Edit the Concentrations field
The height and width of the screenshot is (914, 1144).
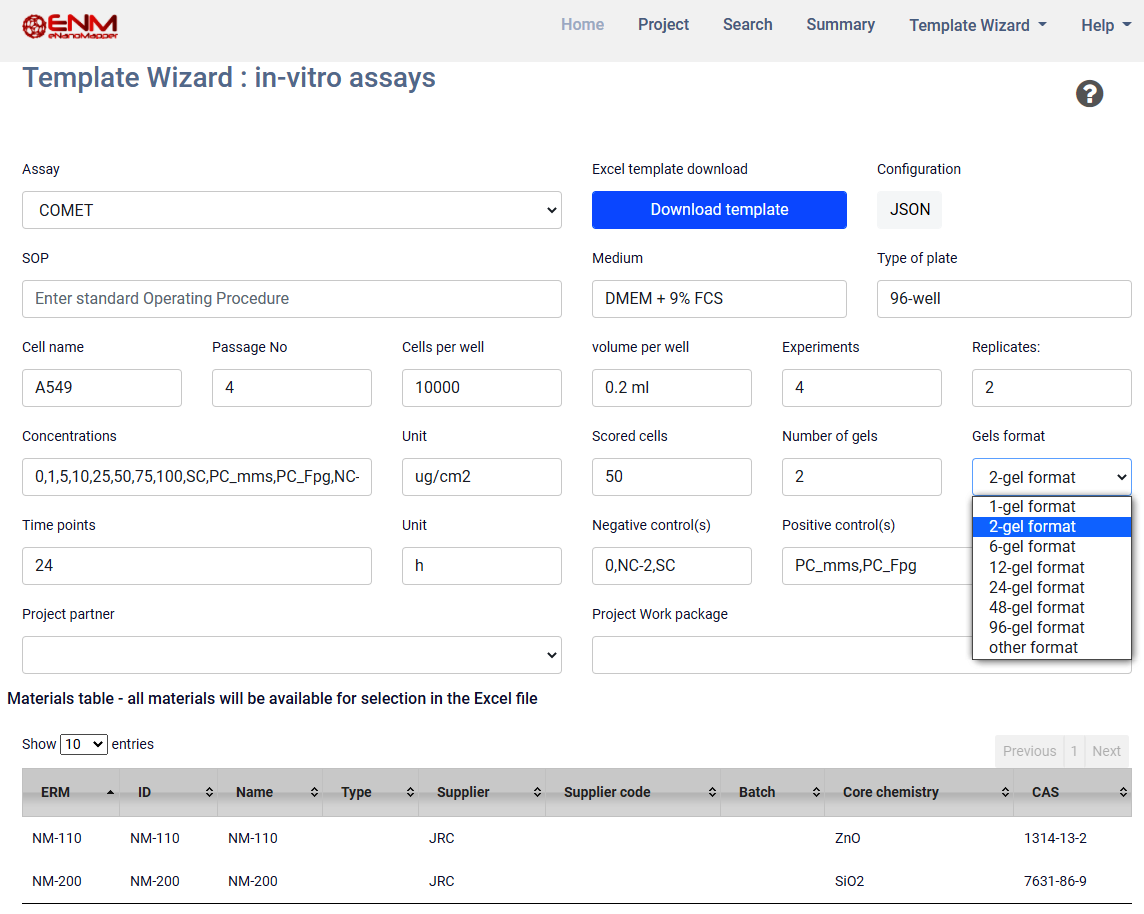[x=197, y=477]
